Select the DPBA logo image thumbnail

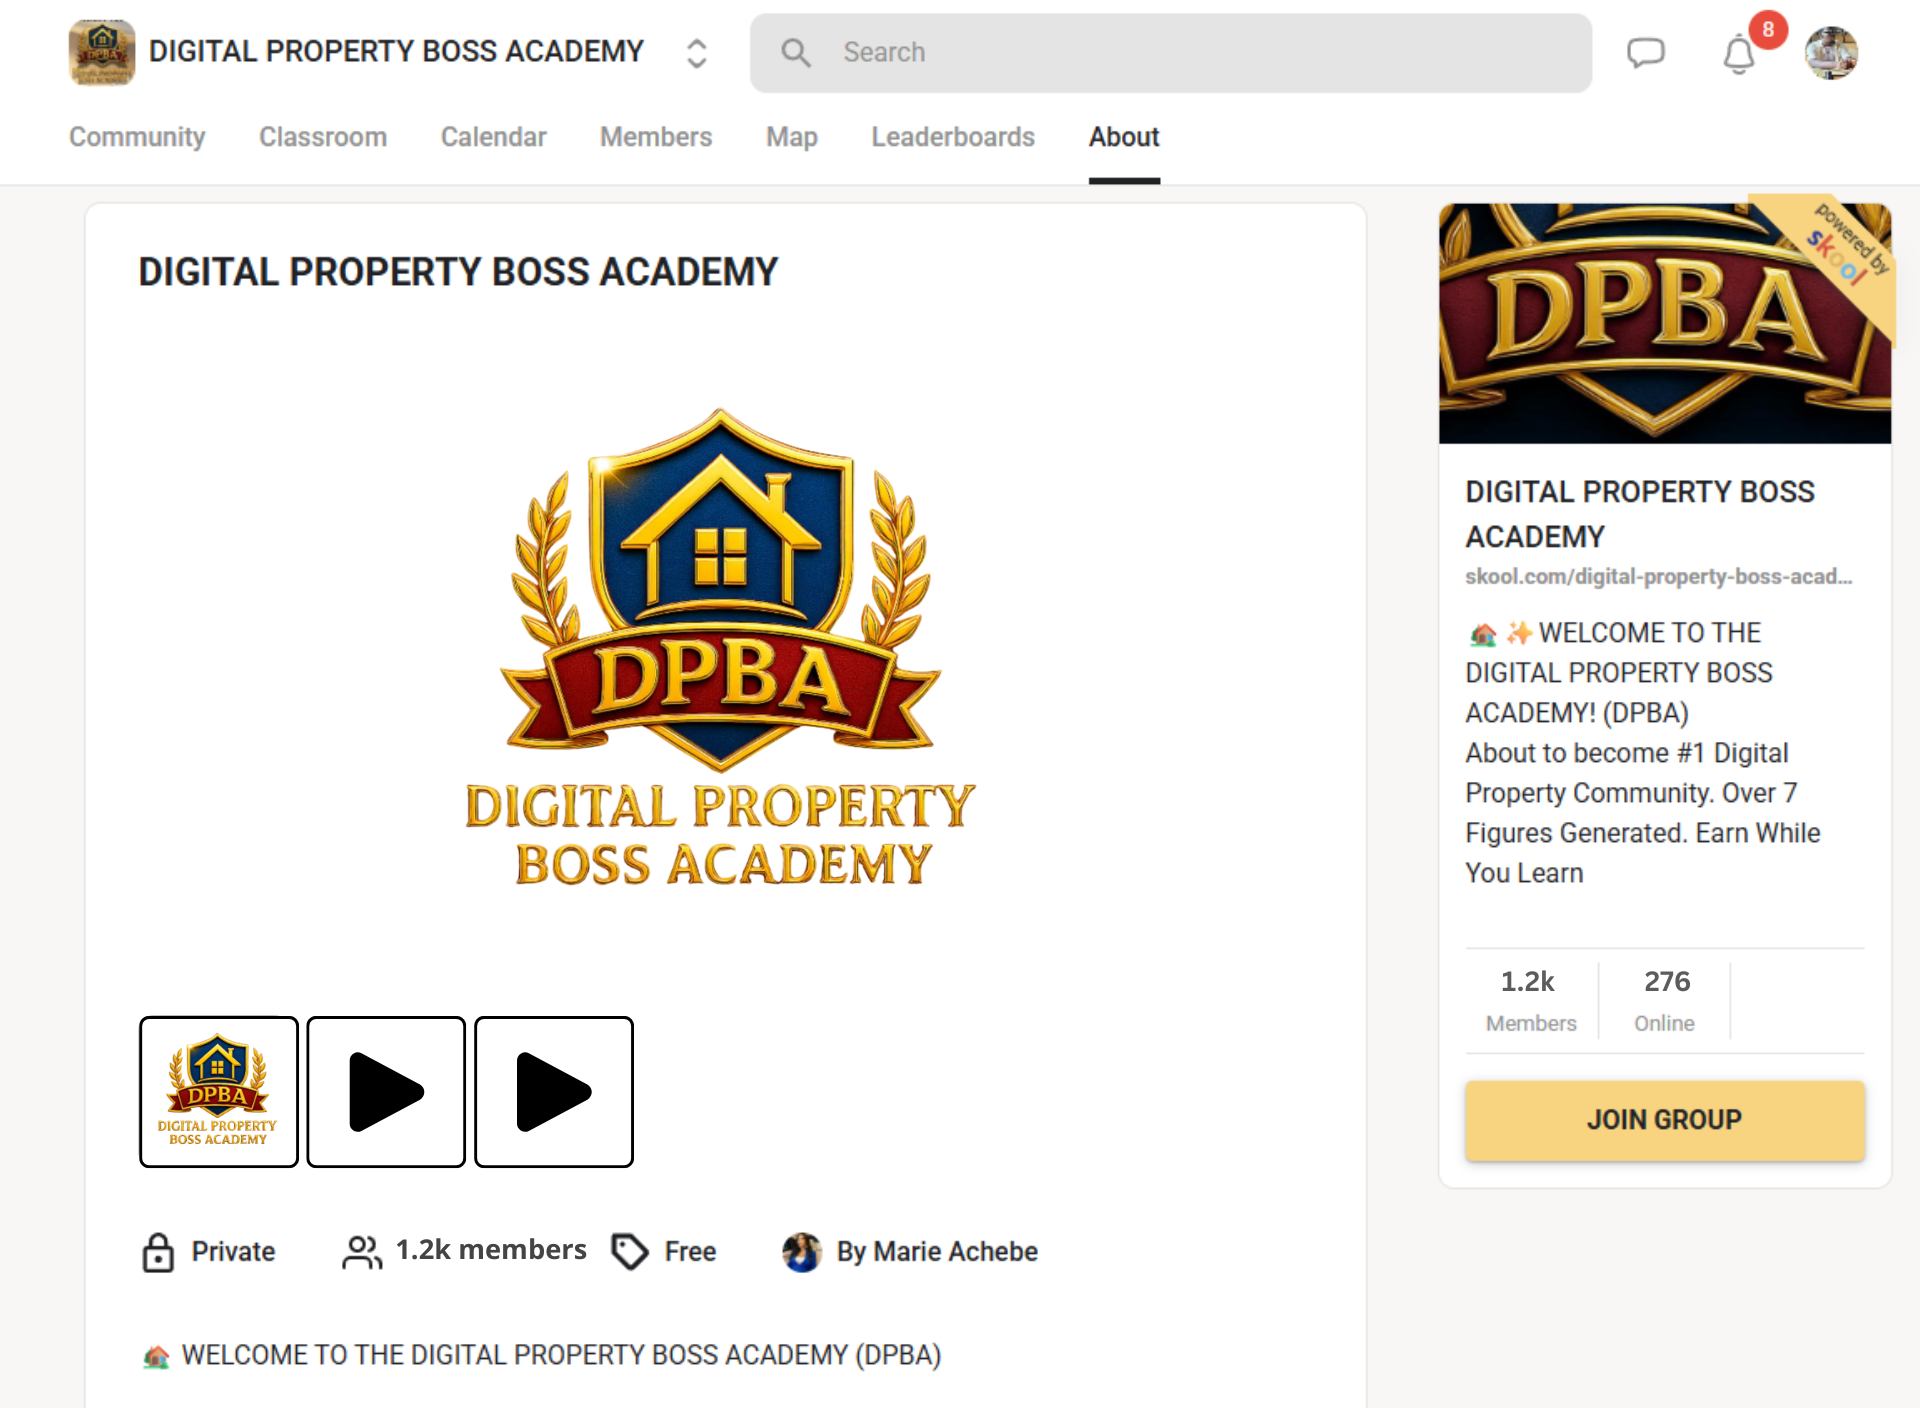click(x=219, y=1092)
